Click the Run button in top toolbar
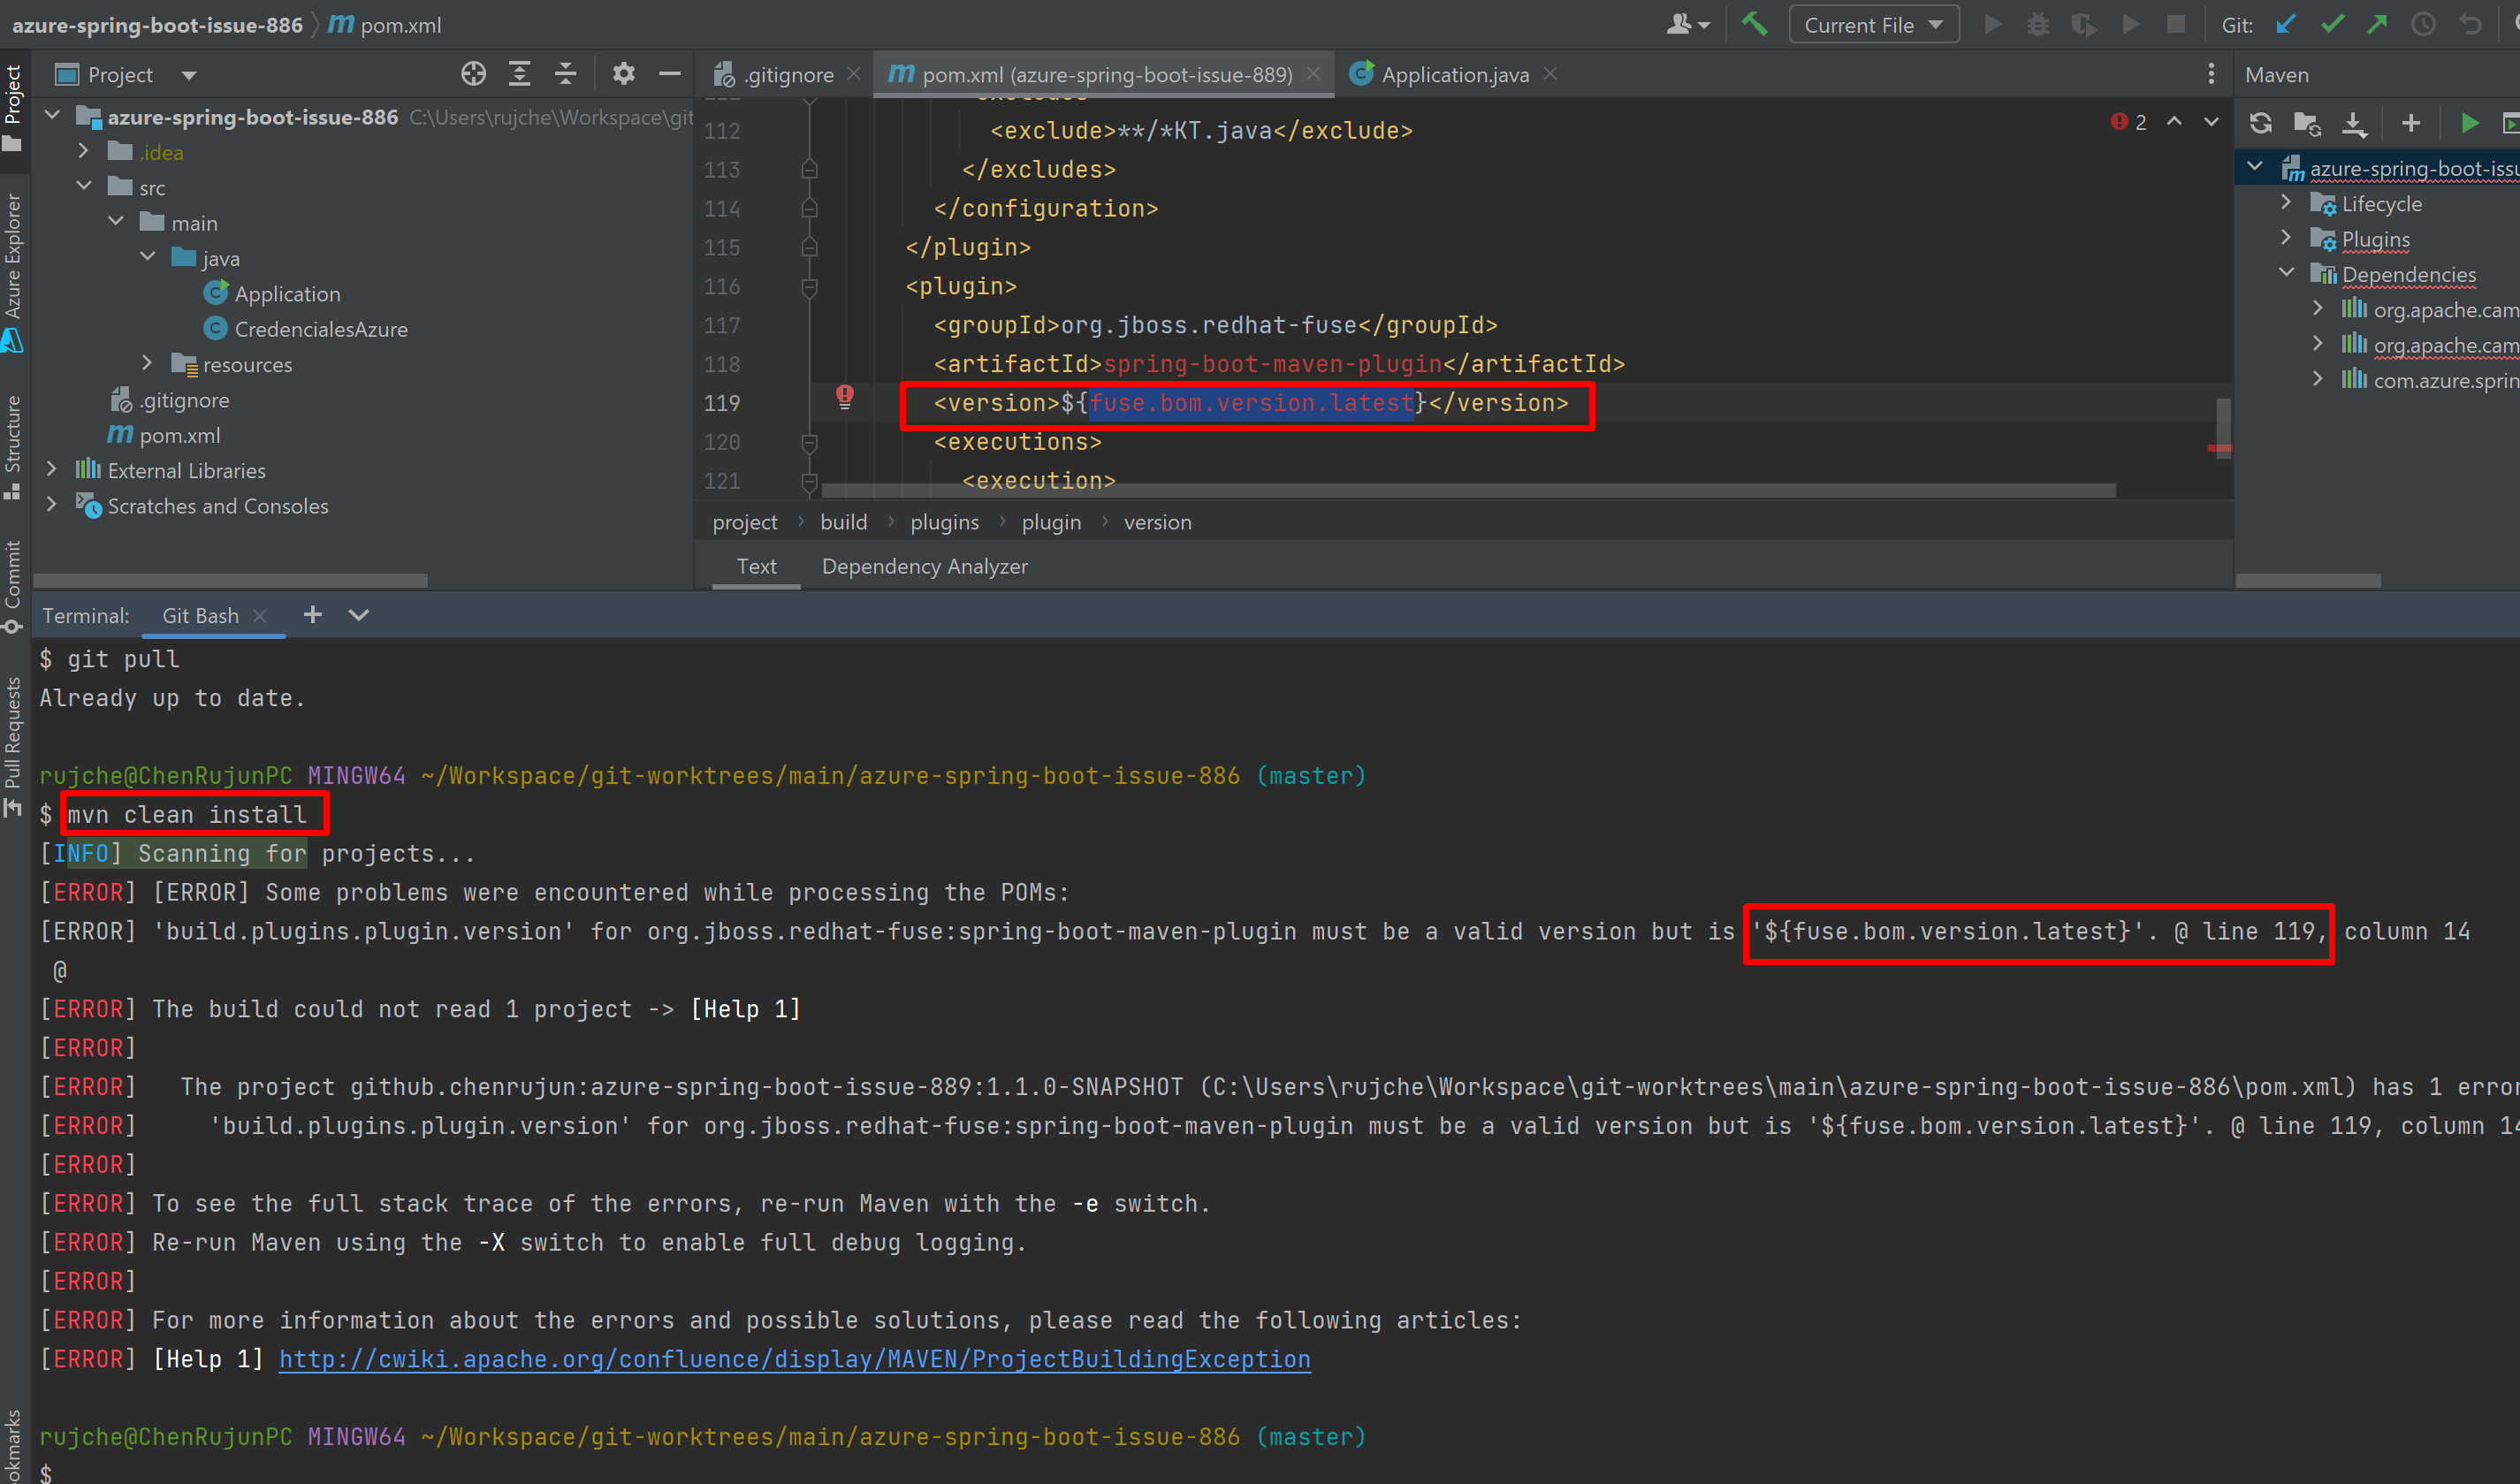 coord(1993,24)
